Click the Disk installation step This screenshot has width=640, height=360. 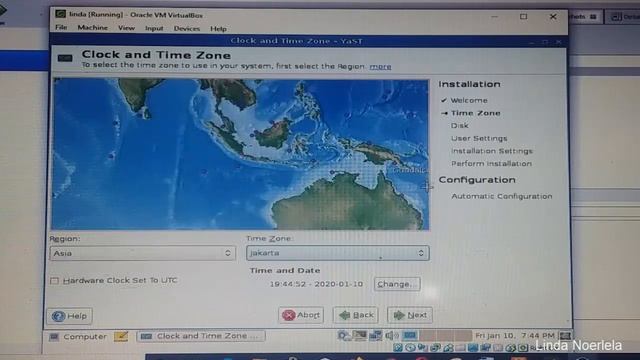(x=460, y=126)
